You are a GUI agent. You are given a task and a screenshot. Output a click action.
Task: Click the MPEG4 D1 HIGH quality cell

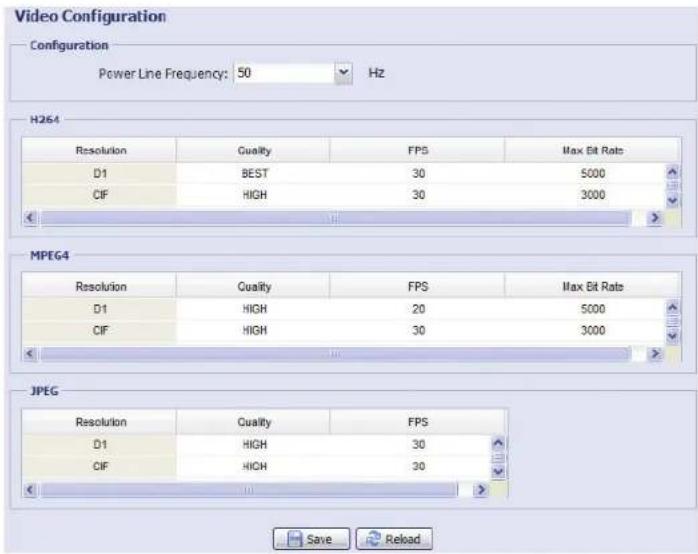click(253, 309)
